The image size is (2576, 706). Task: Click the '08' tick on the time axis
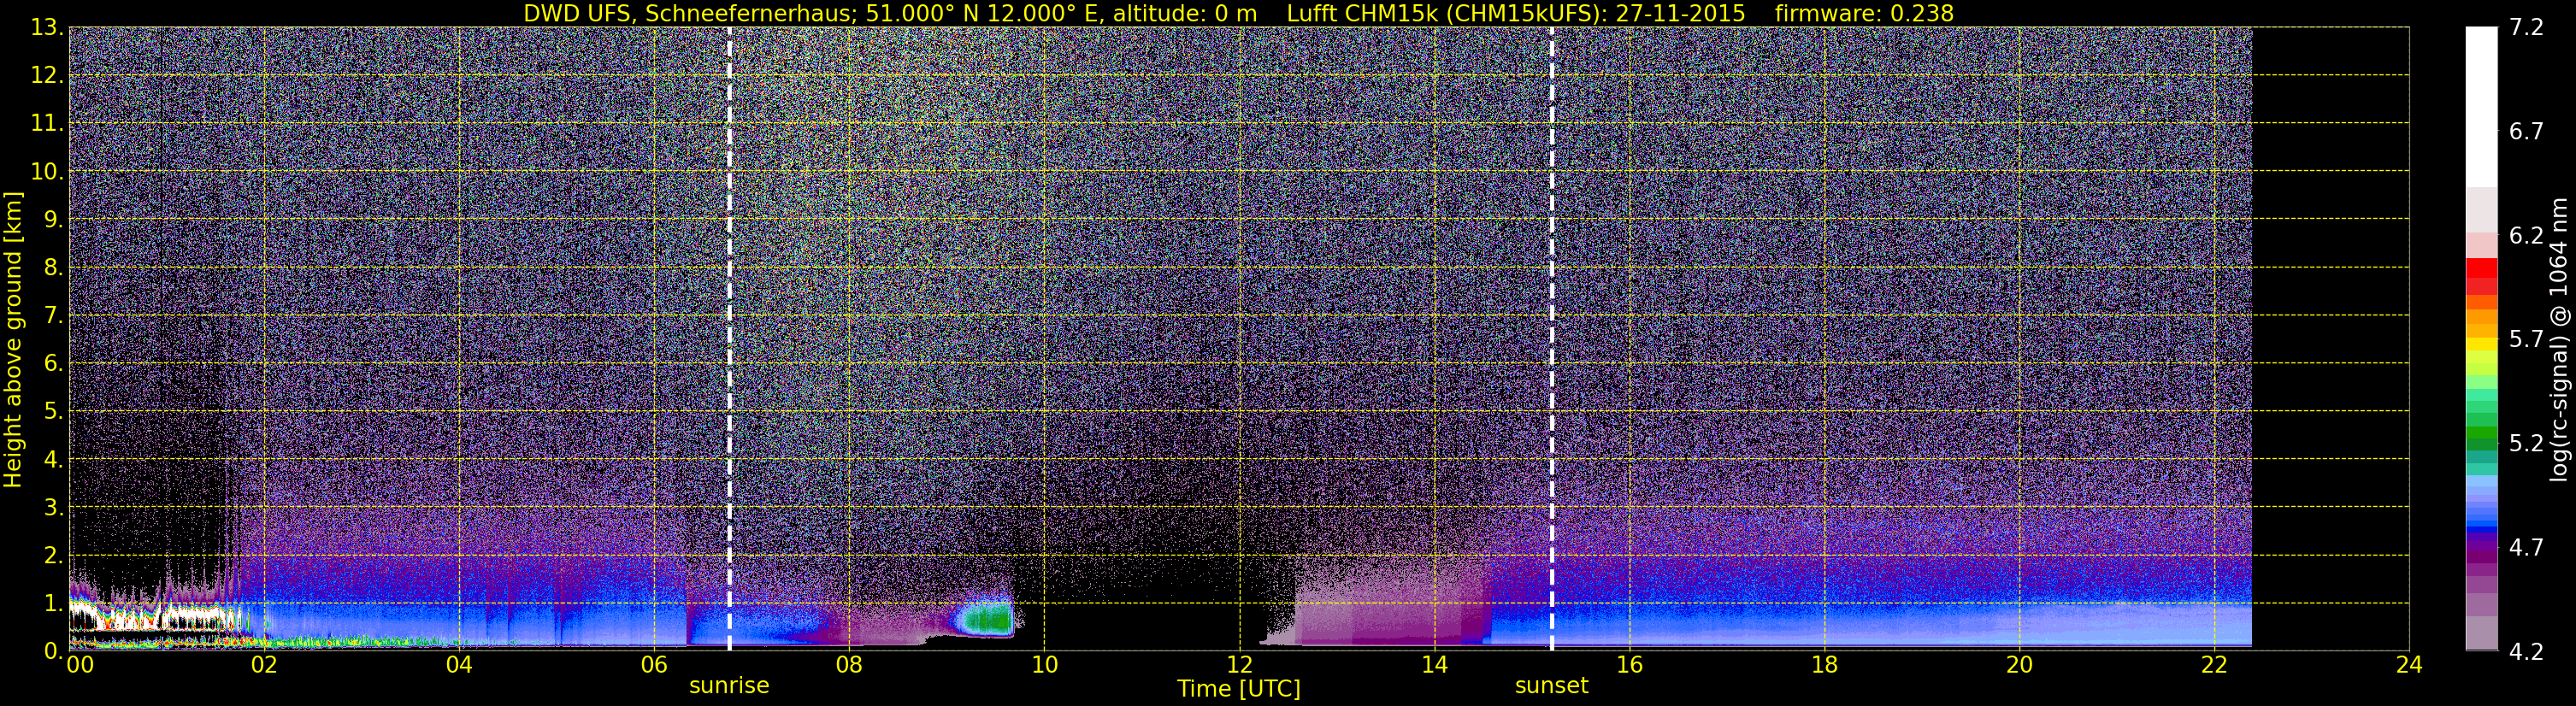pos(849,665)
